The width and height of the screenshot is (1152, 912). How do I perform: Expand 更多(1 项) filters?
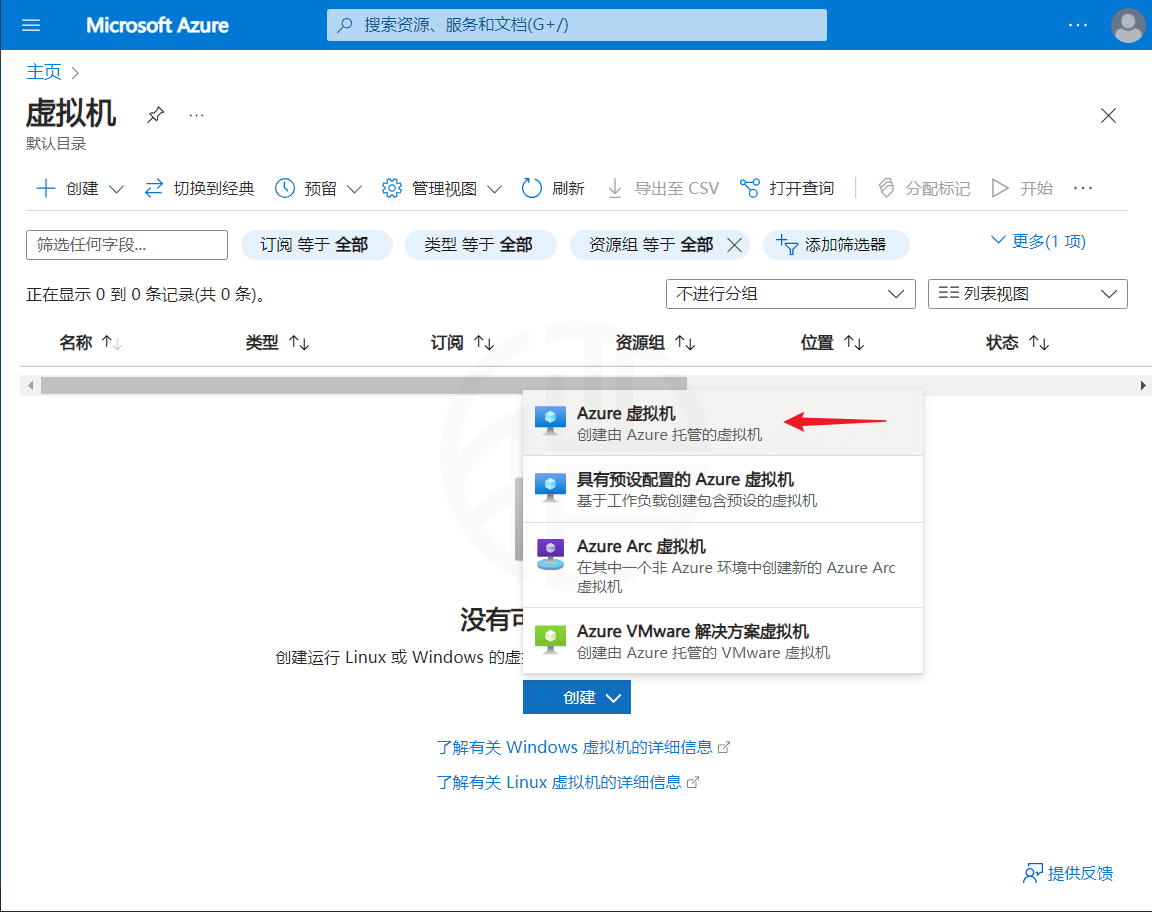pos(1038,241)
